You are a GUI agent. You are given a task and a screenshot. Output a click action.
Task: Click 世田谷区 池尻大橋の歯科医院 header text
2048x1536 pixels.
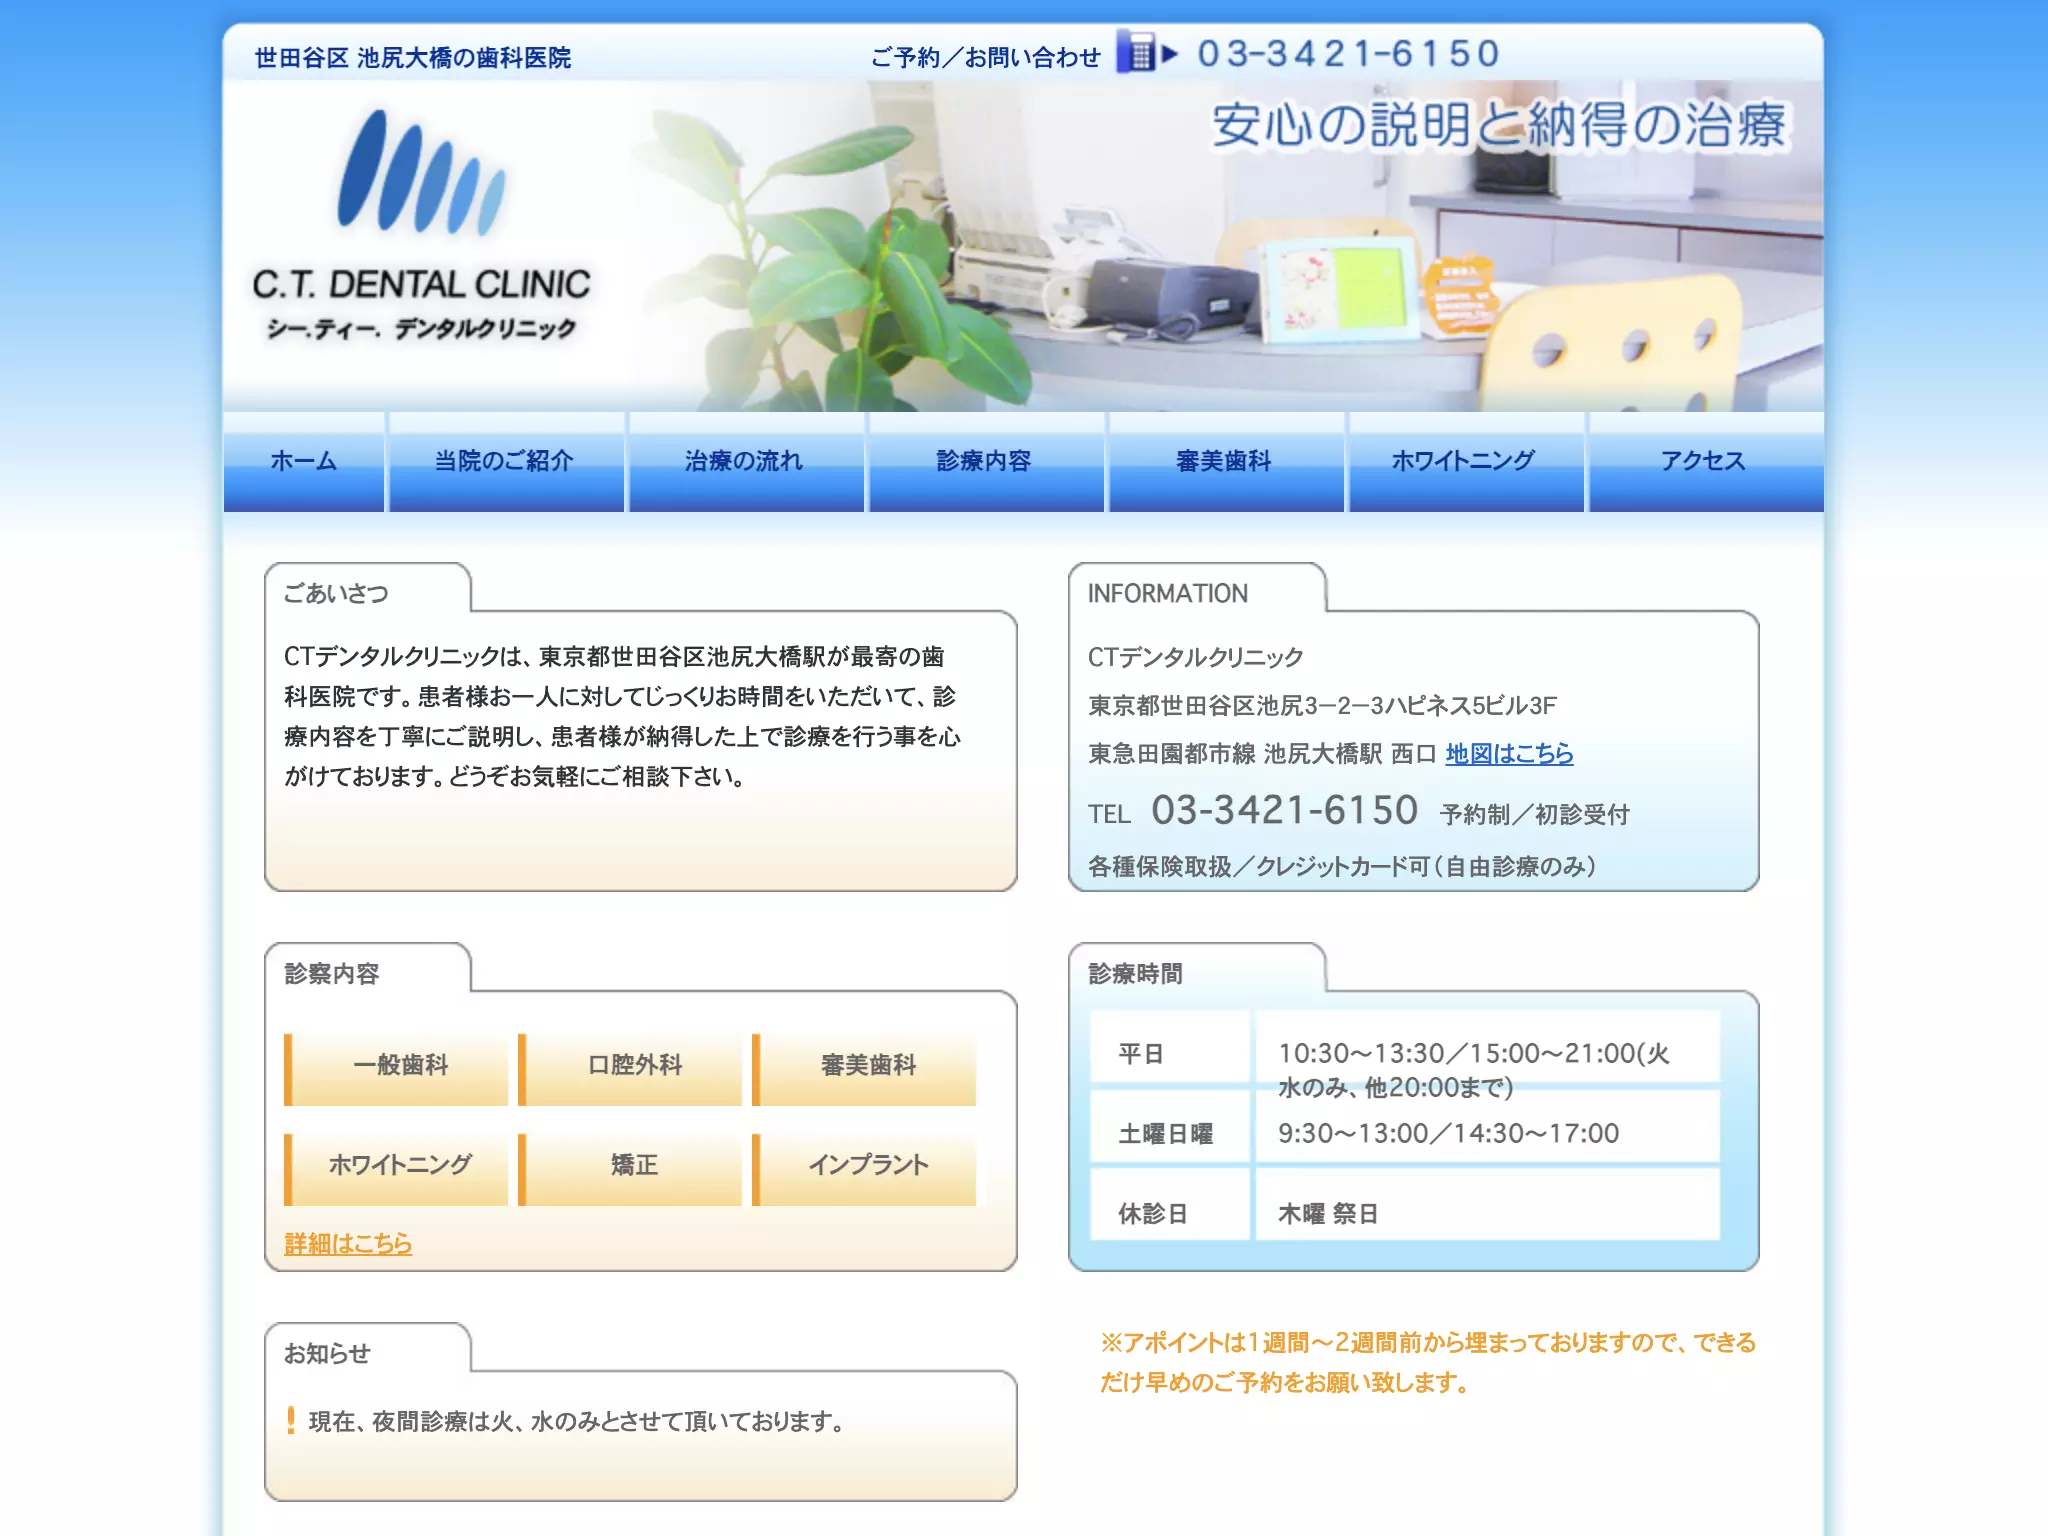click(x=413, y=57)
